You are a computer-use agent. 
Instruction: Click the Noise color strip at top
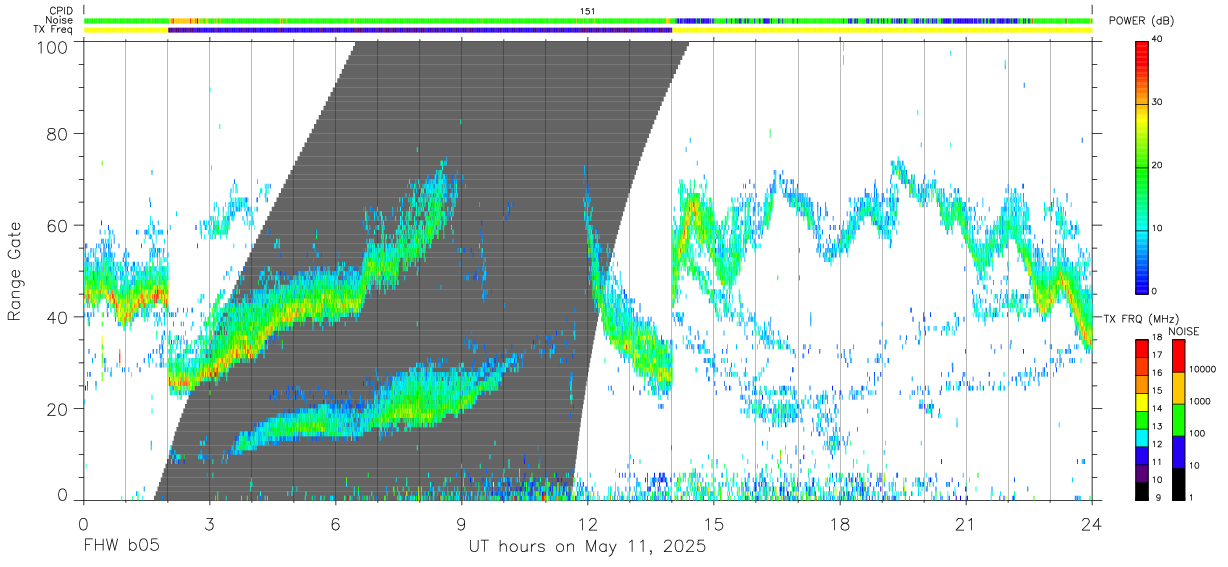click(x=588, y=20)
